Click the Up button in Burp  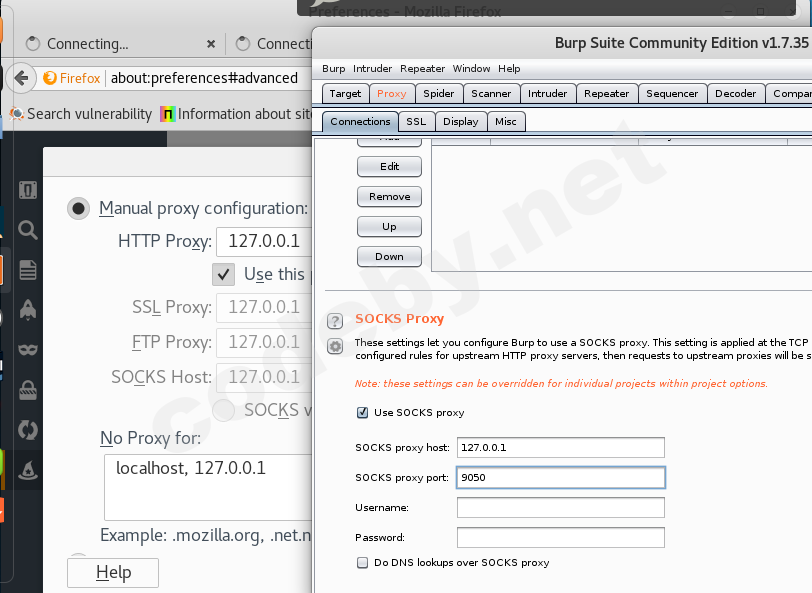click(x=389, y=227)
